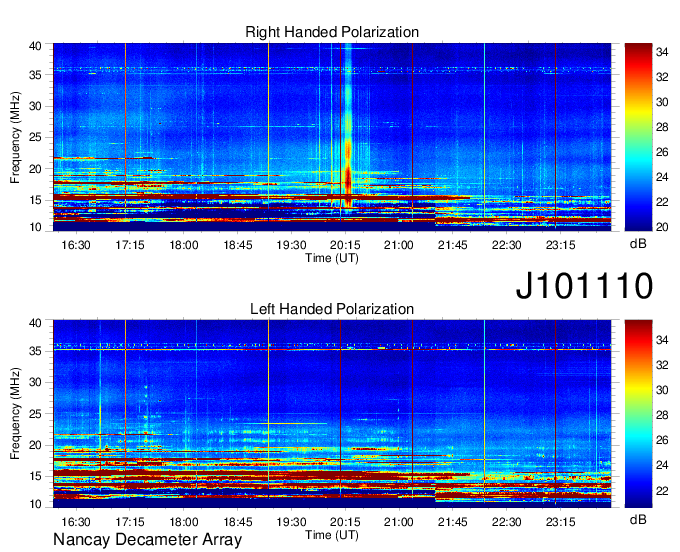
Task: Click the 22:30 tick on left-handed time axis
Action: (507, 522)
